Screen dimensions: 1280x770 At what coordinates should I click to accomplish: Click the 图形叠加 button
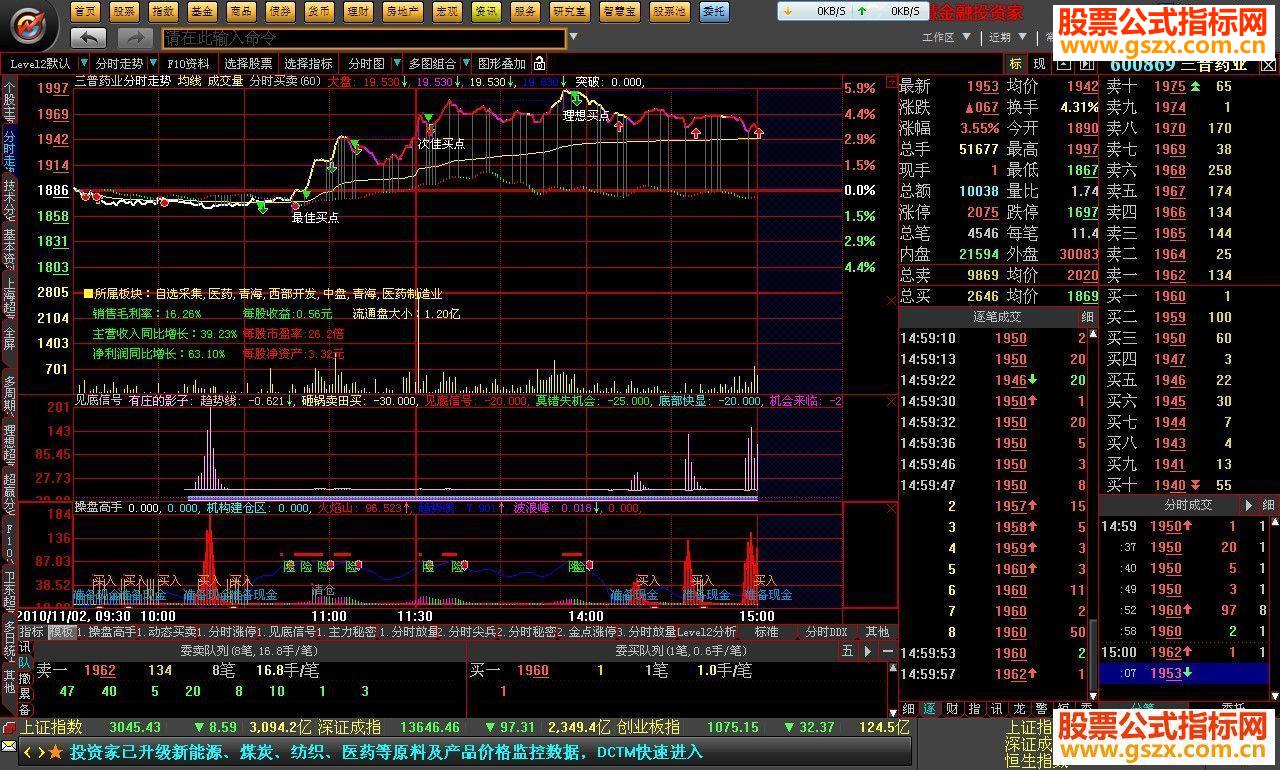click(x=502, y=64)
